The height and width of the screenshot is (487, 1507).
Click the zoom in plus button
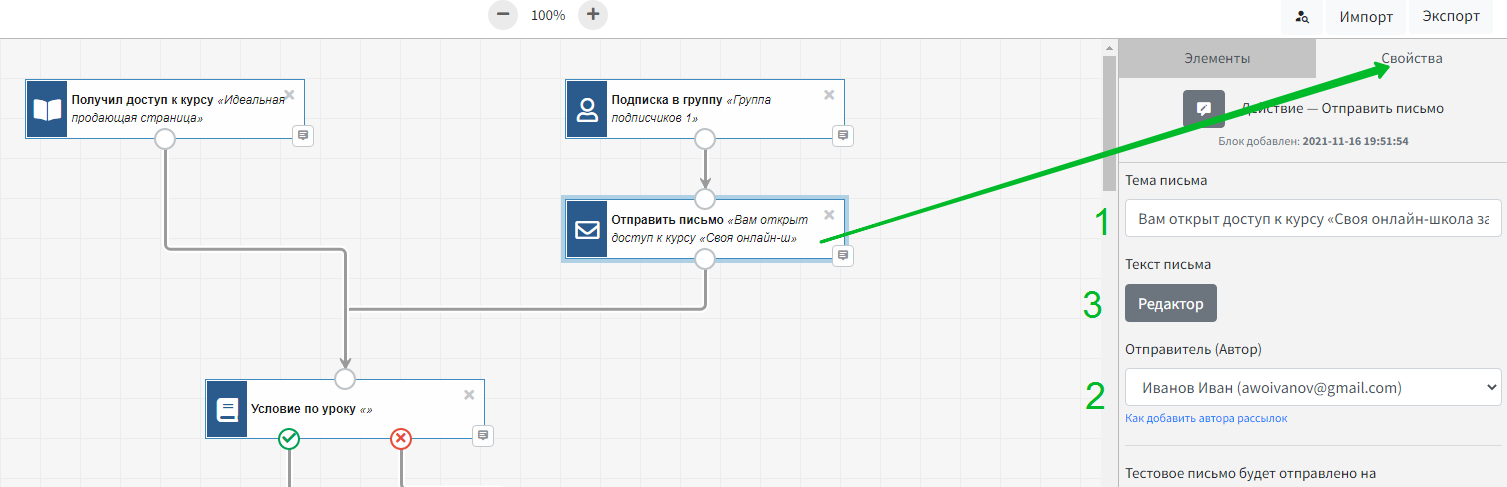[593, 15]
